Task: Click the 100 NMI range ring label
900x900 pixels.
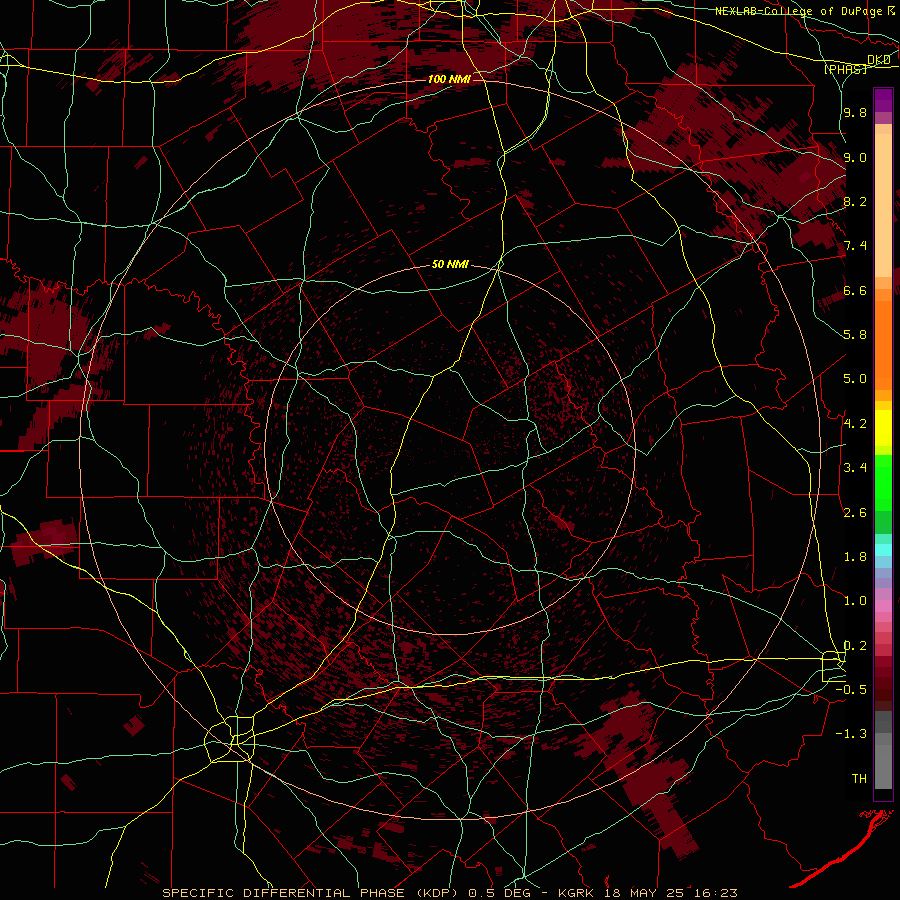Action: (449, 79)
